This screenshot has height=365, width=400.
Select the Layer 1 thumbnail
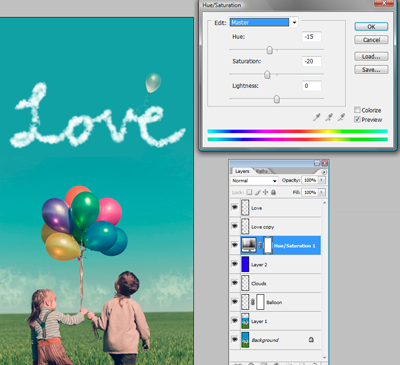pos(245,321)
